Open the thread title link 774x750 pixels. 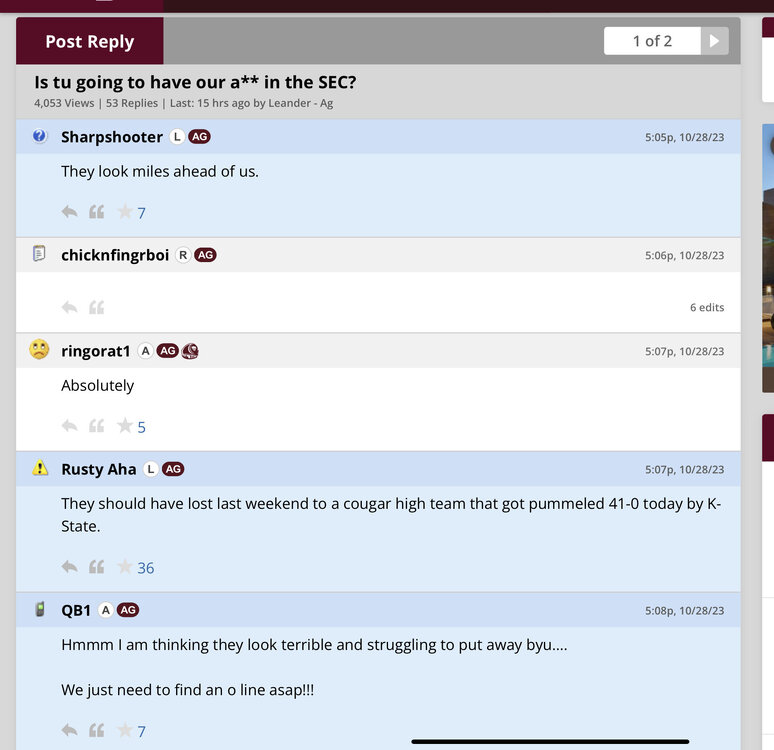coord(195,83)
